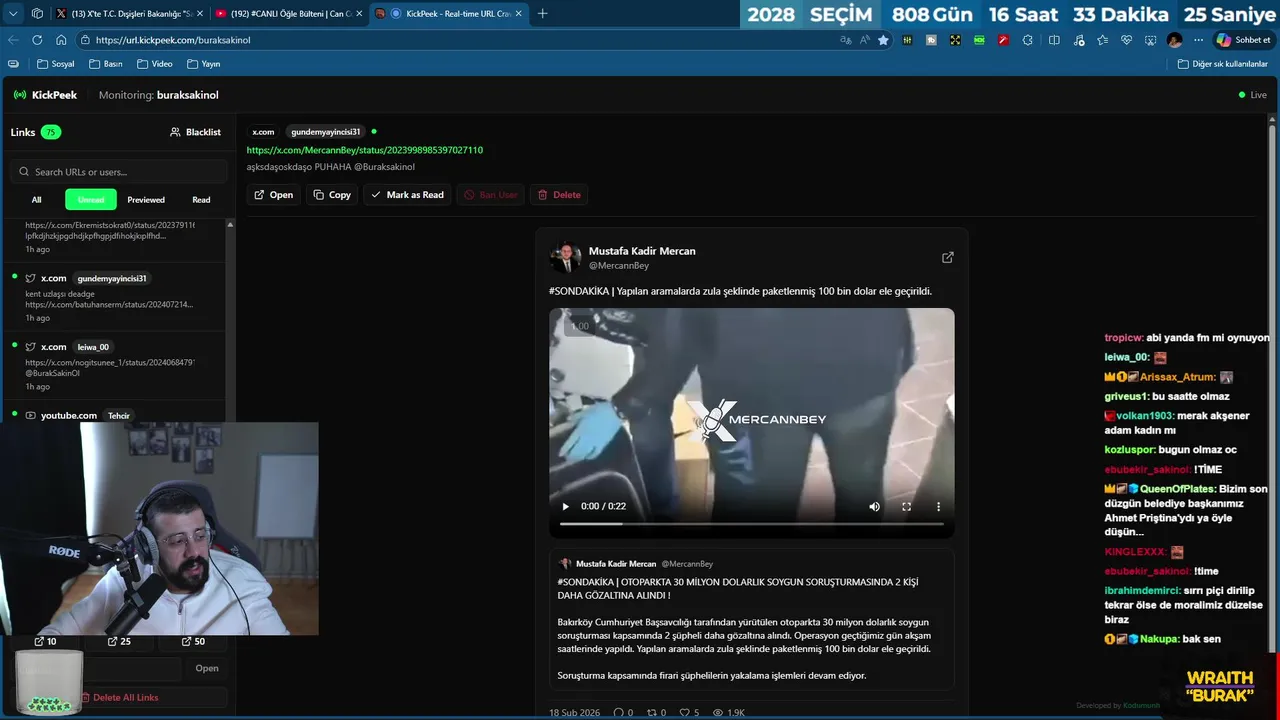Select the x.com link about kent uzlaşı
The height and width of the screenshot is (720, 1280).
(114, 297)
